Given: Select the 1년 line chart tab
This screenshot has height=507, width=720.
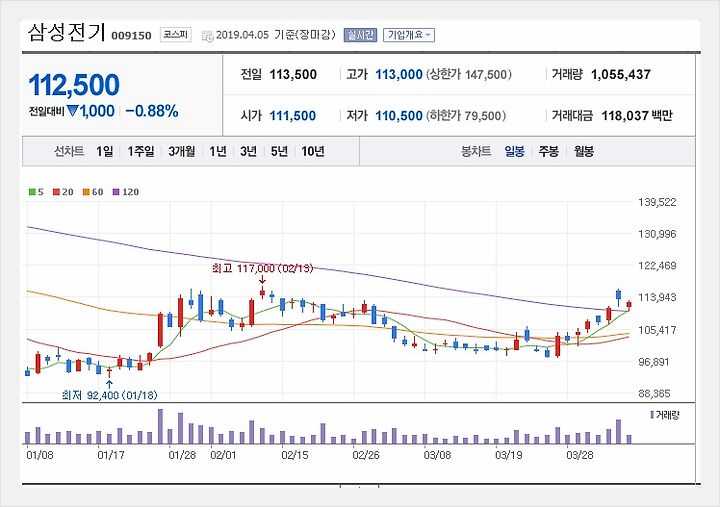Looking at the screenshot, I should 218,151.
